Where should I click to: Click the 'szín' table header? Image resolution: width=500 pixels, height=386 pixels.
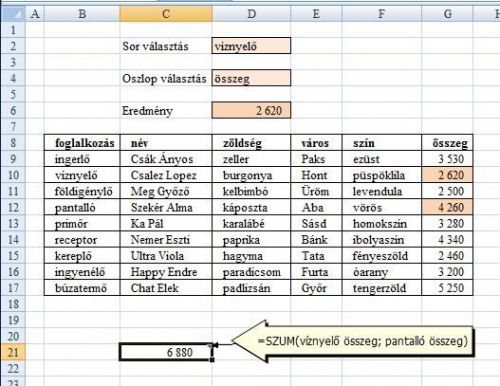click(x=382, y=143)
